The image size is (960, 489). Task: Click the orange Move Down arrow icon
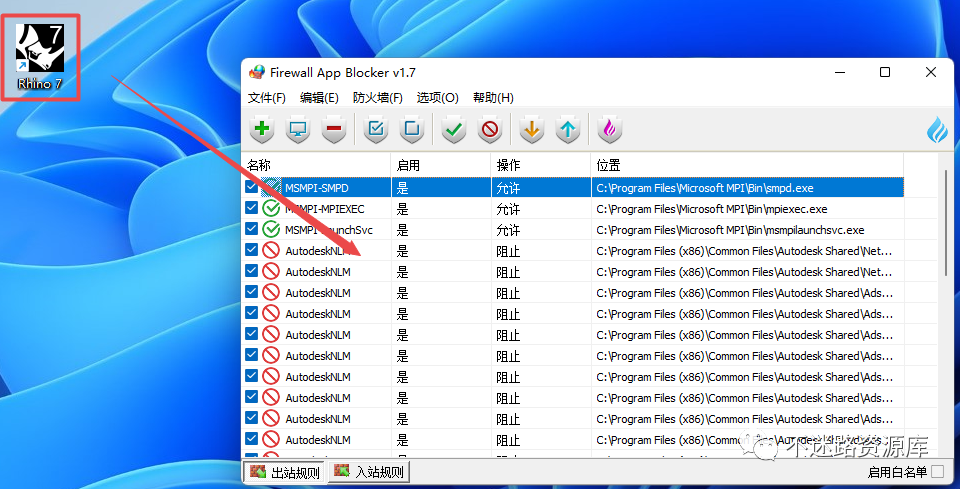(531, 129)
